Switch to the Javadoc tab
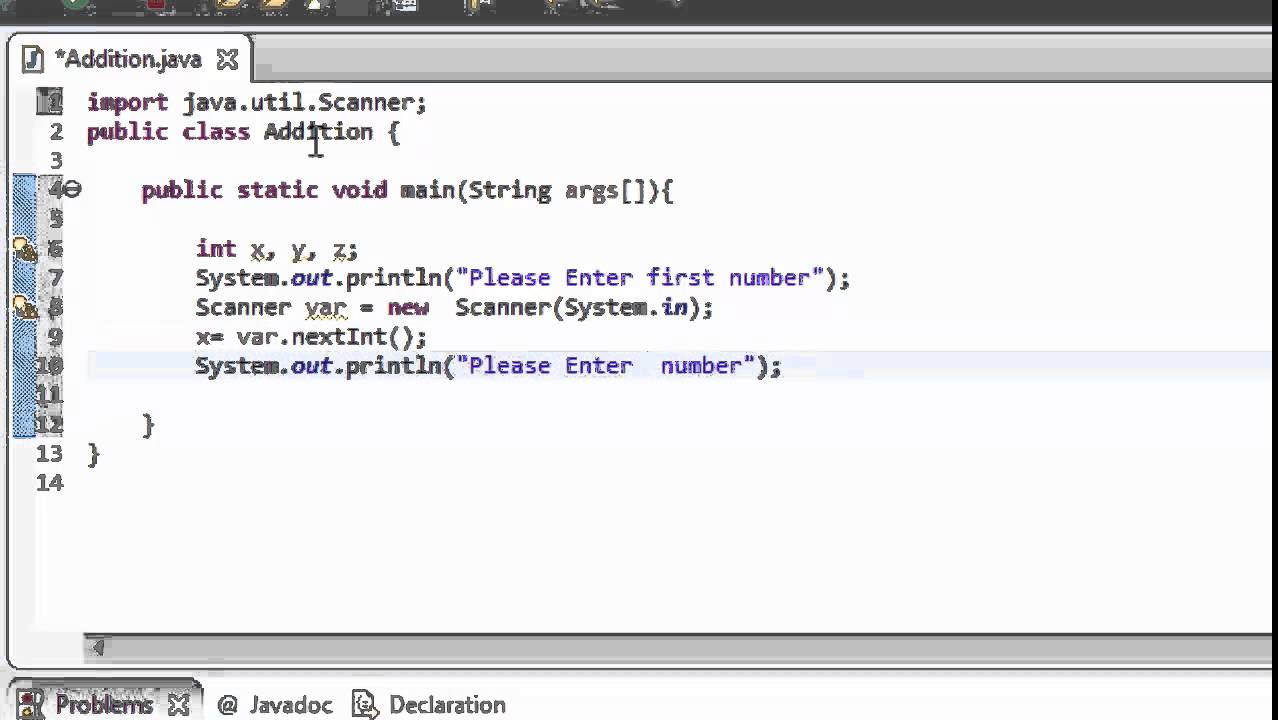The width and height of the screenshot is (1278, 720). pyautogui.click(x=290, y=705)
